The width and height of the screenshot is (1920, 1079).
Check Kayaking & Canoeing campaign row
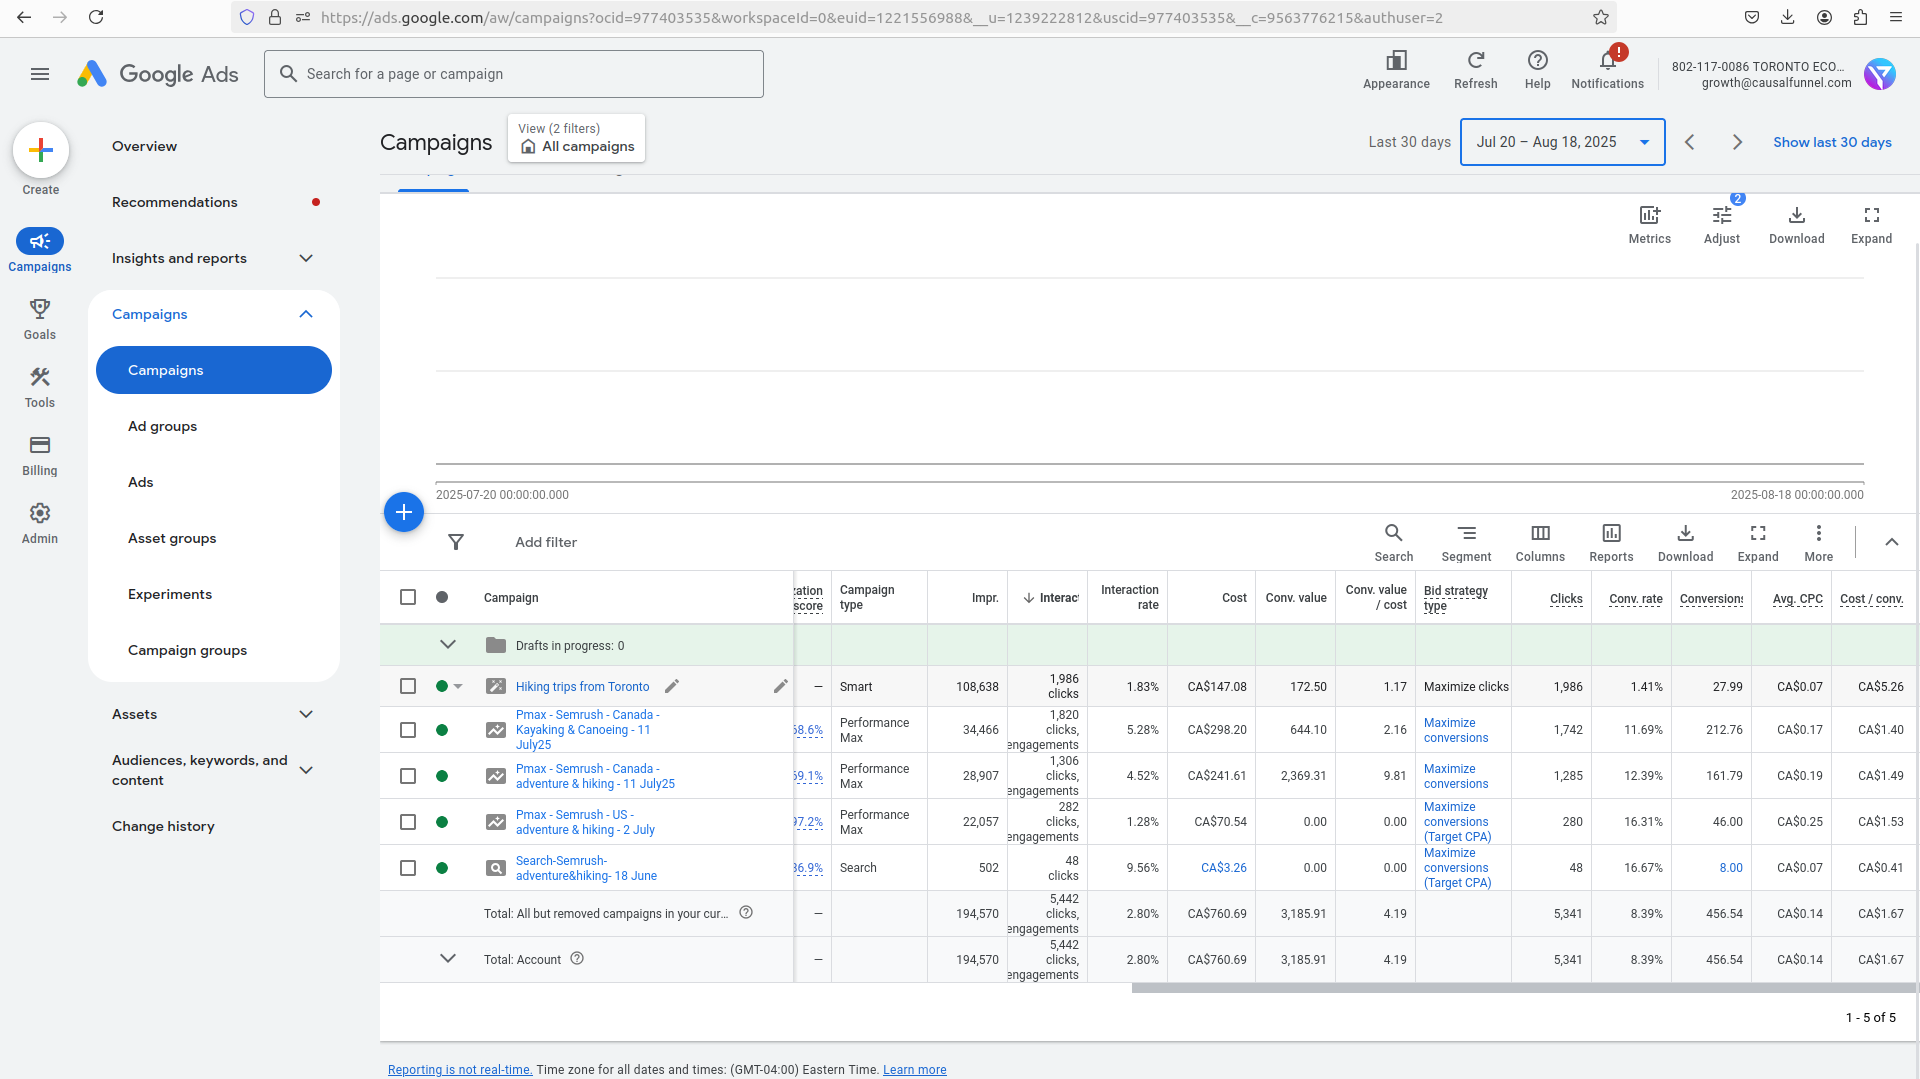408,730
